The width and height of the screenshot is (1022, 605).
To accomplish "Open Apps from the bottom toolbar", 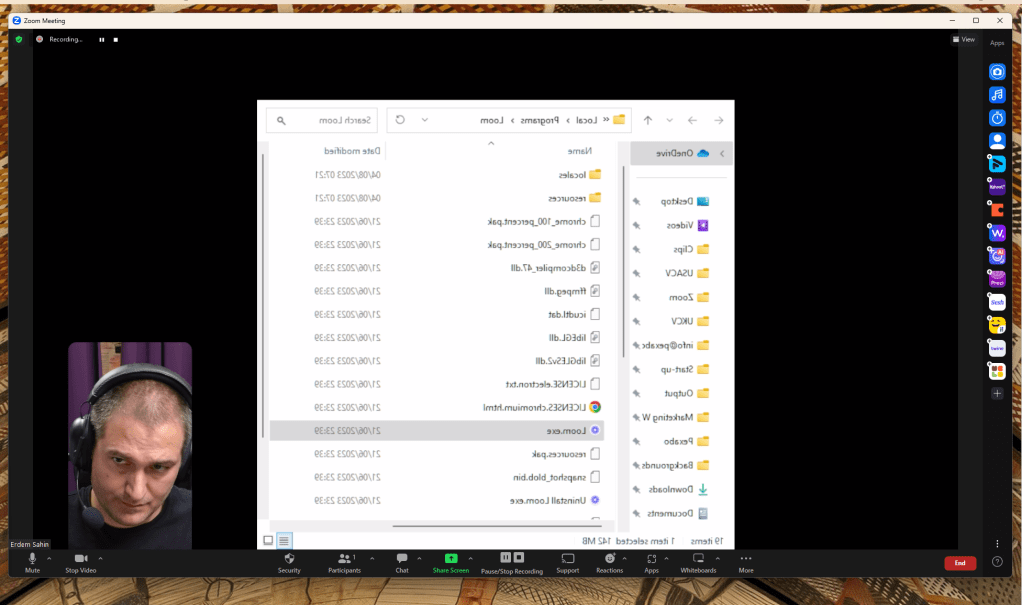I will (651, 563).
